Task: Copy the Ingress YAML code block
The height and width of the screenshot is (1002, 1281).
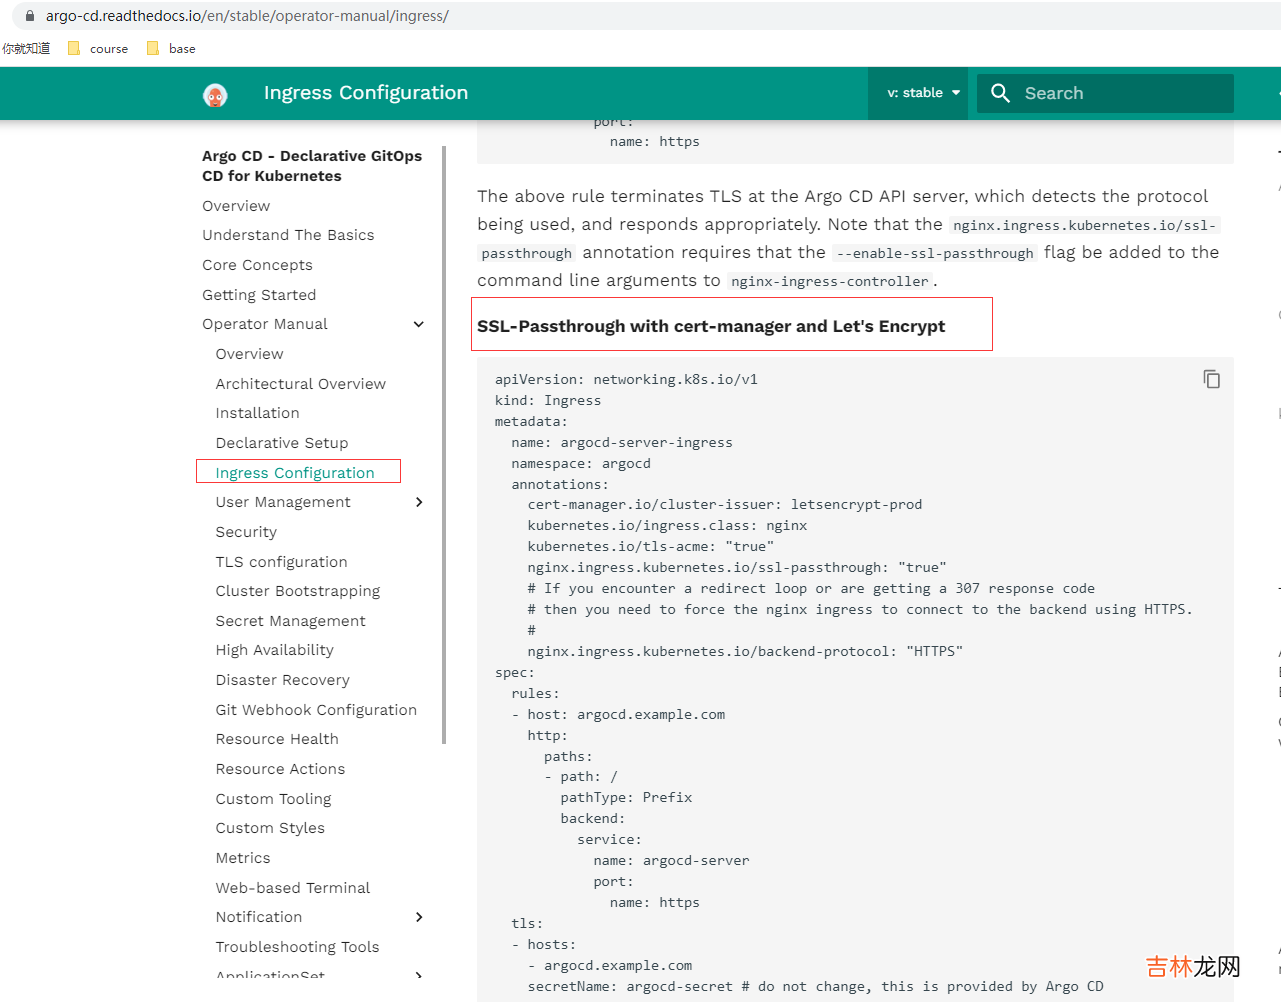Action: [1211, 379]
